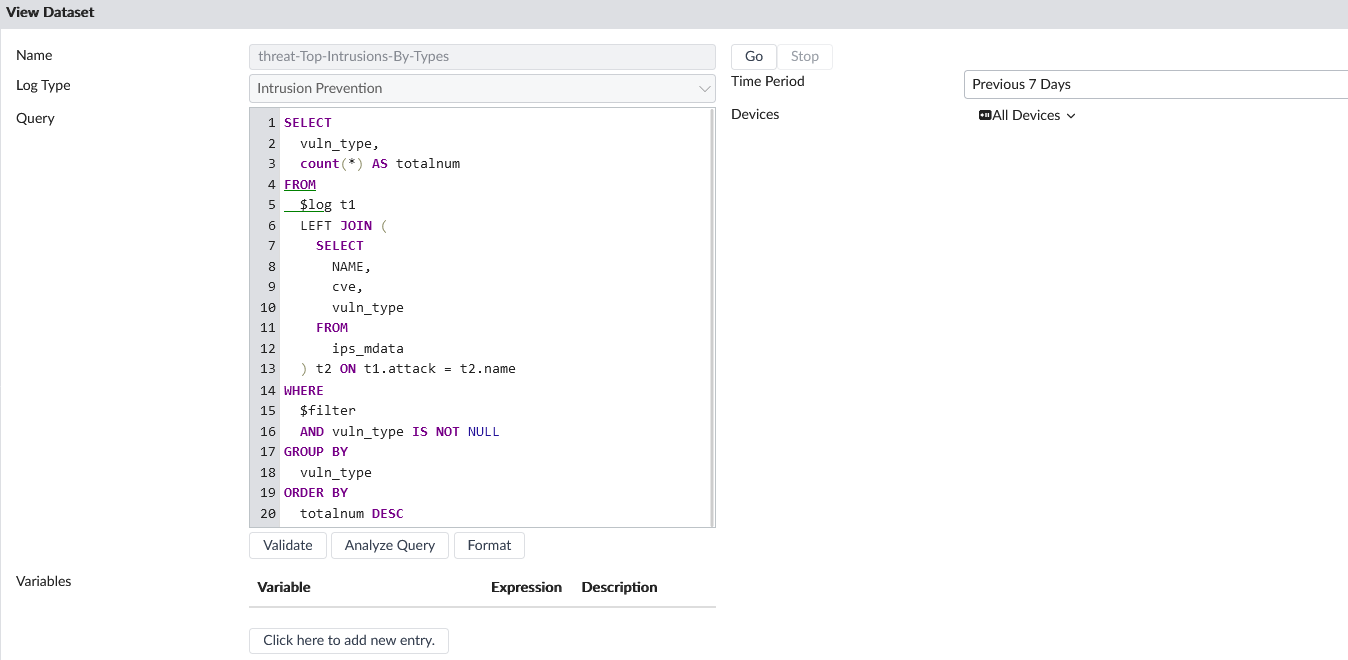Click line number 1 in editor gutter
Screen dimensions: 1348x660
tap(271, 123)
